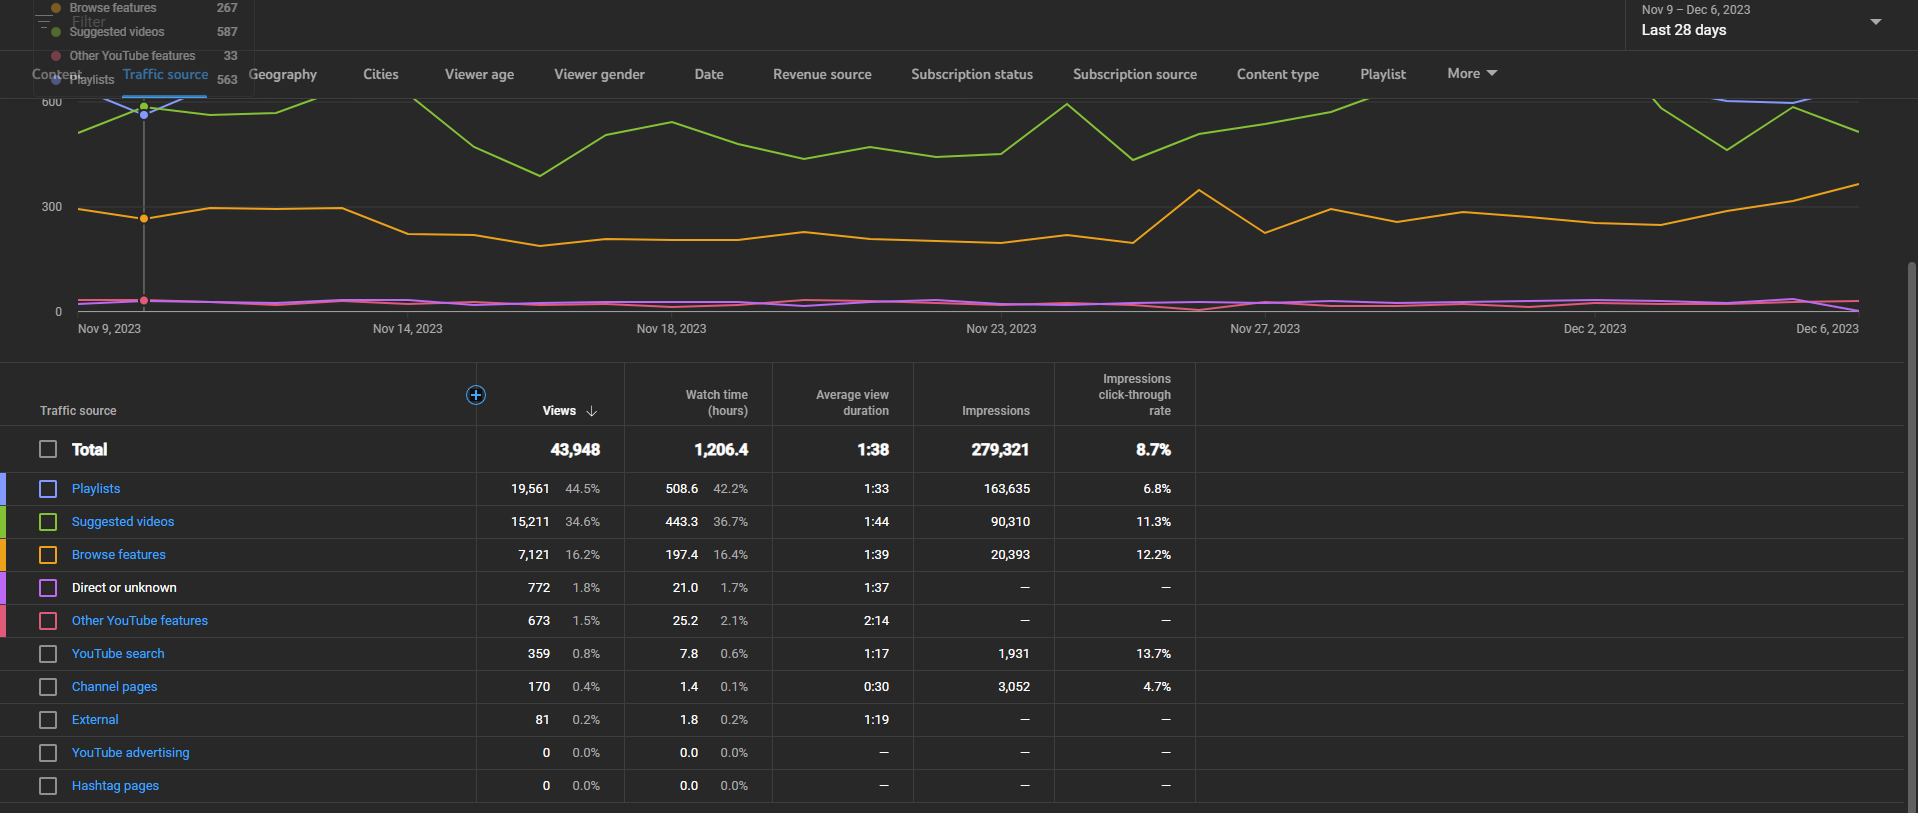Click the Channel pages link
The width and height of the screenshot is (1918, 813).
[x=114, y=687]
